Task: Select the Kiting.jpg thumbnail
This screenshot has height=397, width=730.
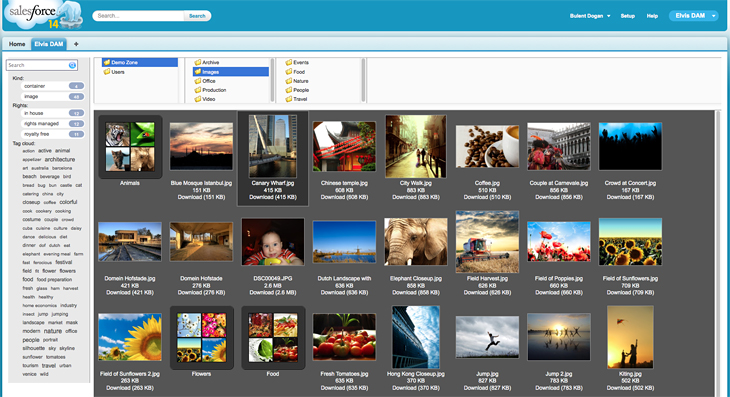Action: point(630,337)
